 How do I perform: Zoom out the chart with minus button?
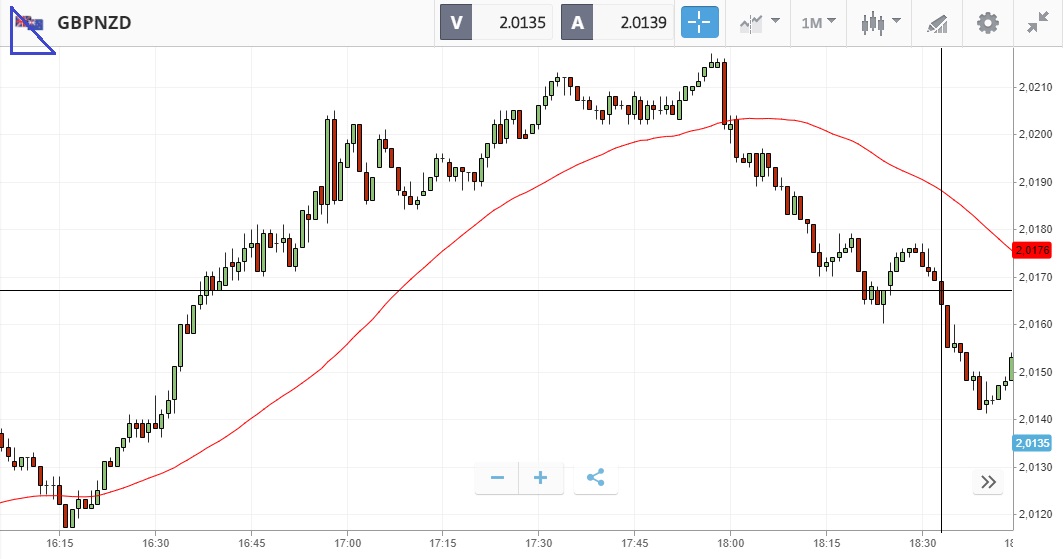pos(497,478)
